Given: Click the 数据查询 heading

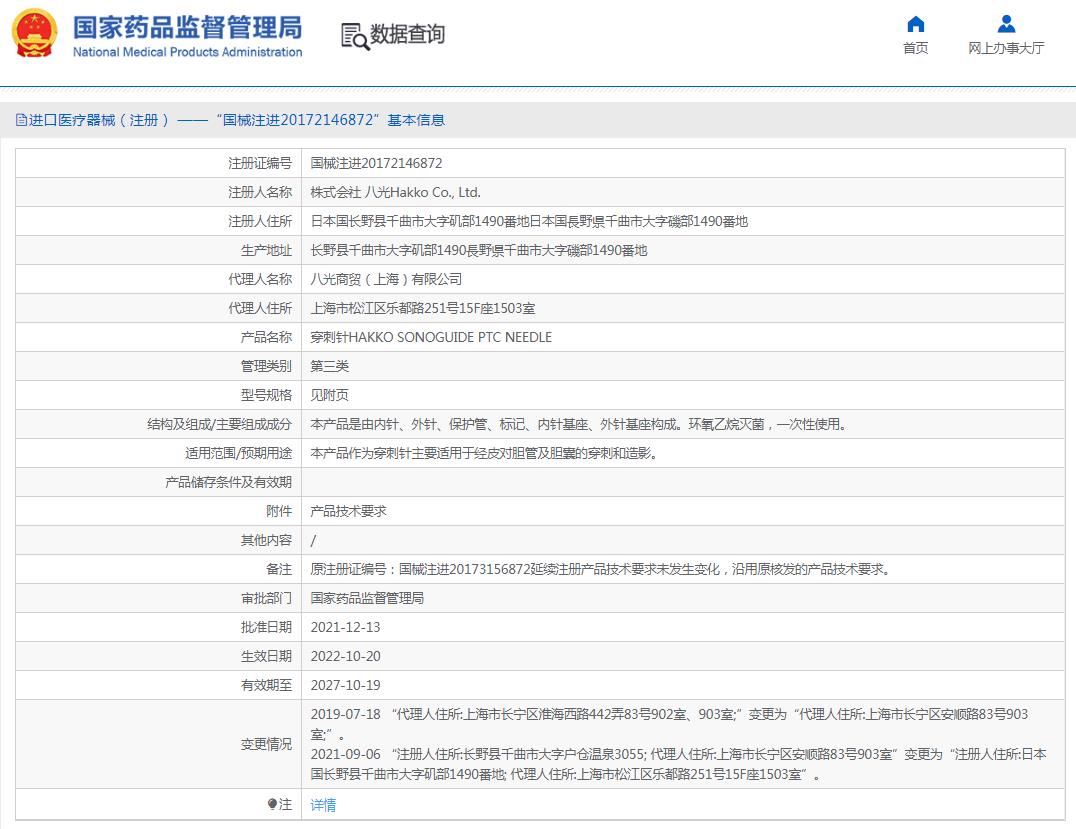Looking at the screenshot, I should [408, 34].
